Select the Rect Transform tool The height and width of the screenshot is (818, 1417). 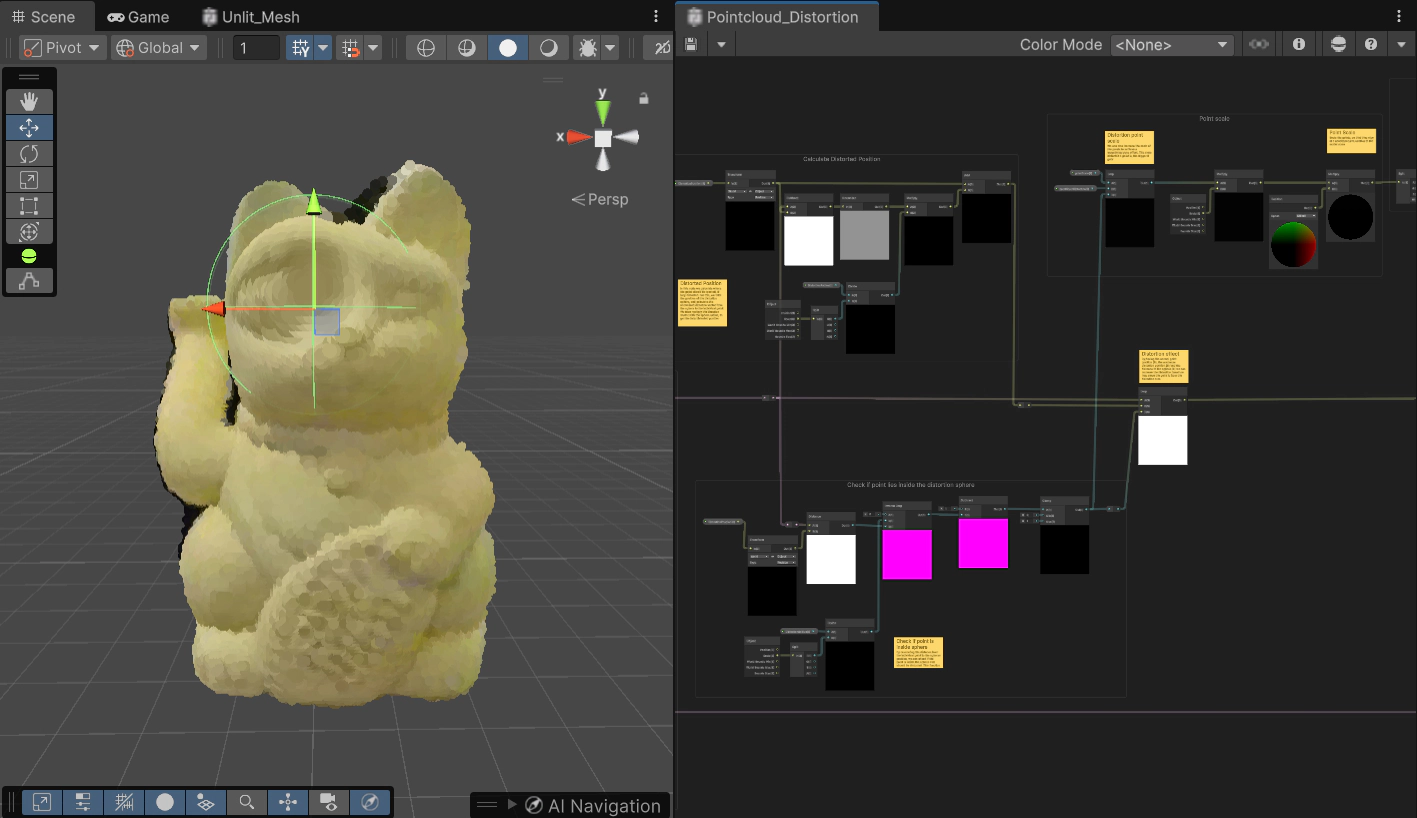pos(29,205)
